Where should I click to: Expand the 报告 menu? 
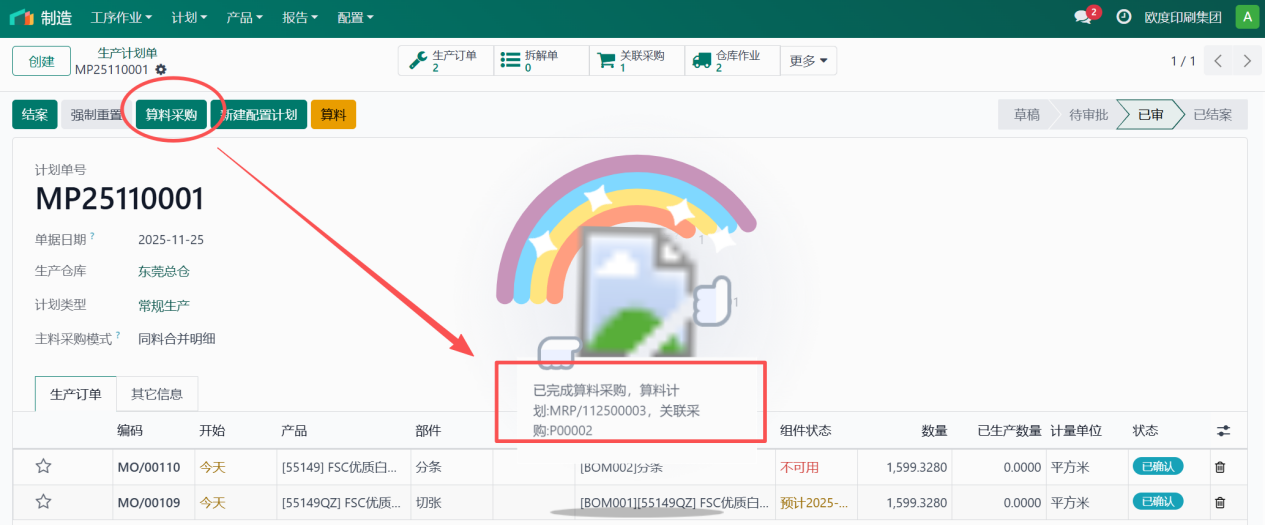[x=300, y=18]
